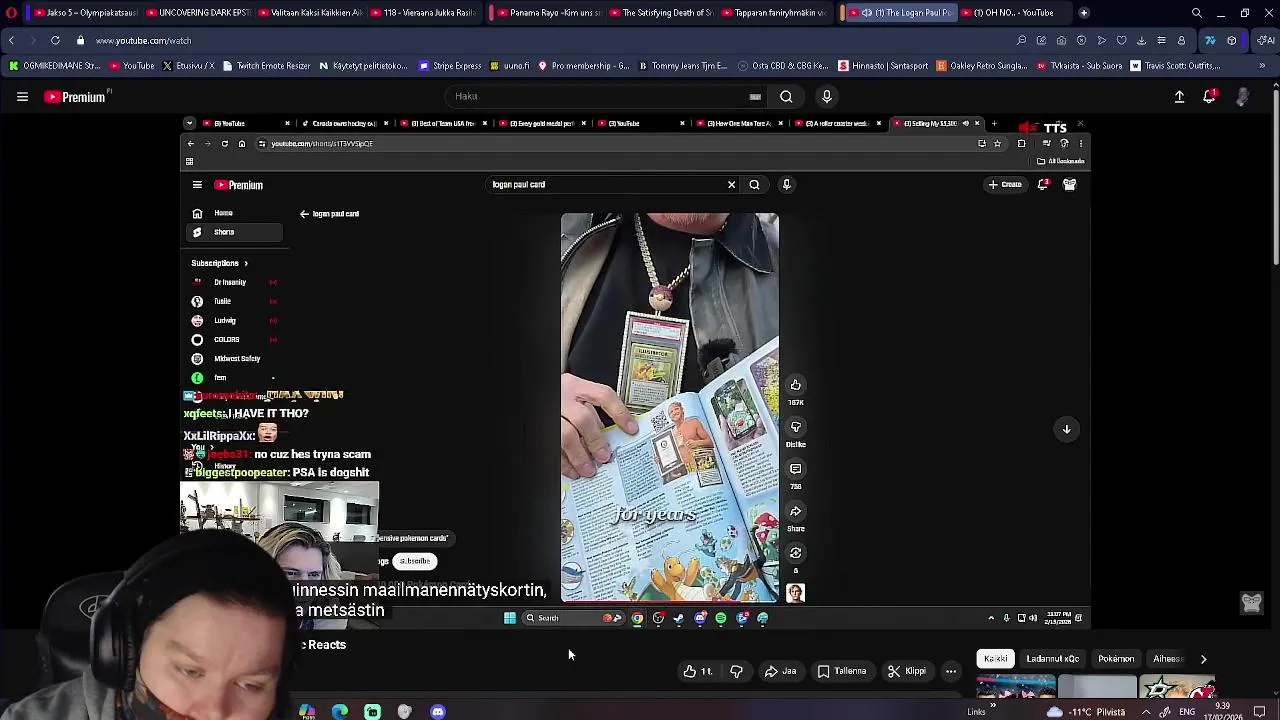Click the Jaa share button

coord(780,671)
